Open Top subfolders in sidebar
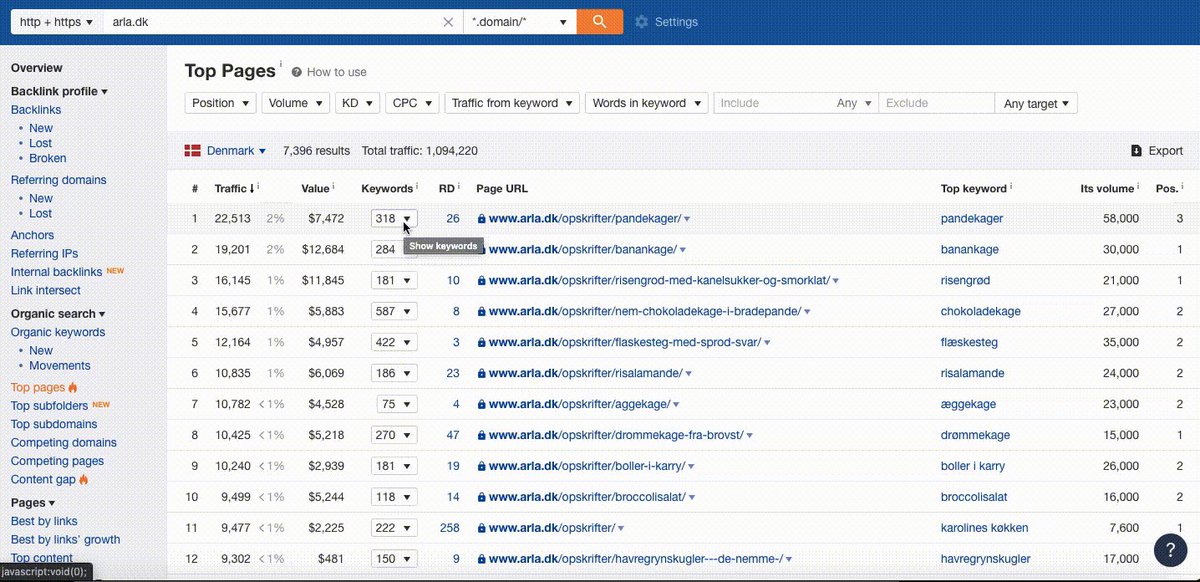The height and width of the screenshot is (582, 1200). [x=49, y=406]
